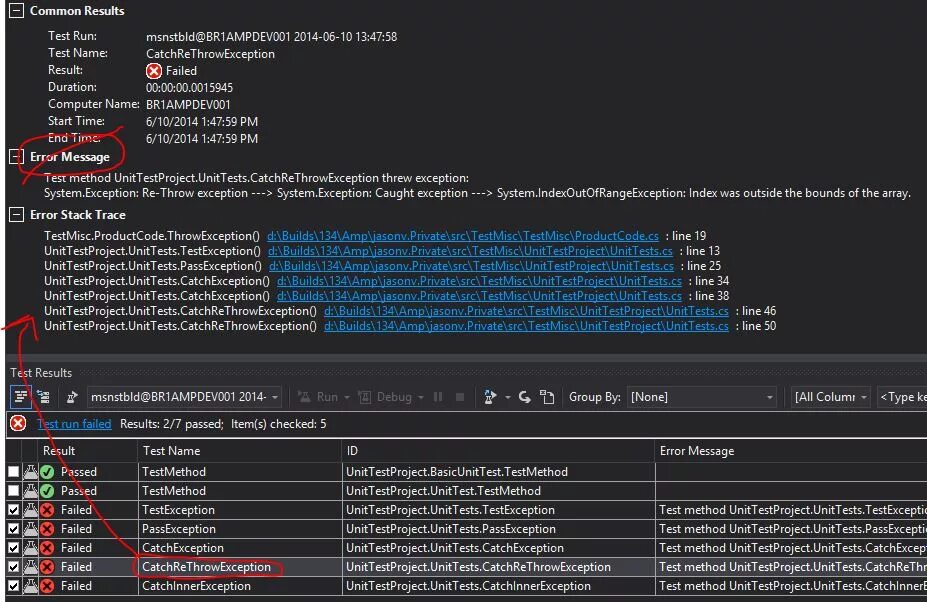Viewport: 927px width, 602px height.
Task: Open the Debug button dropdown arrow
Action: 421,397
